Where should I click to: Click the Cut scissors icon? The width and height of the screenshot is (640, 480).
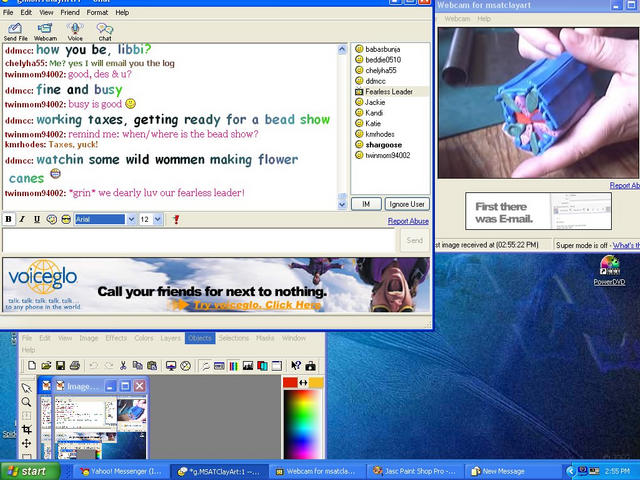click(123, 366)
